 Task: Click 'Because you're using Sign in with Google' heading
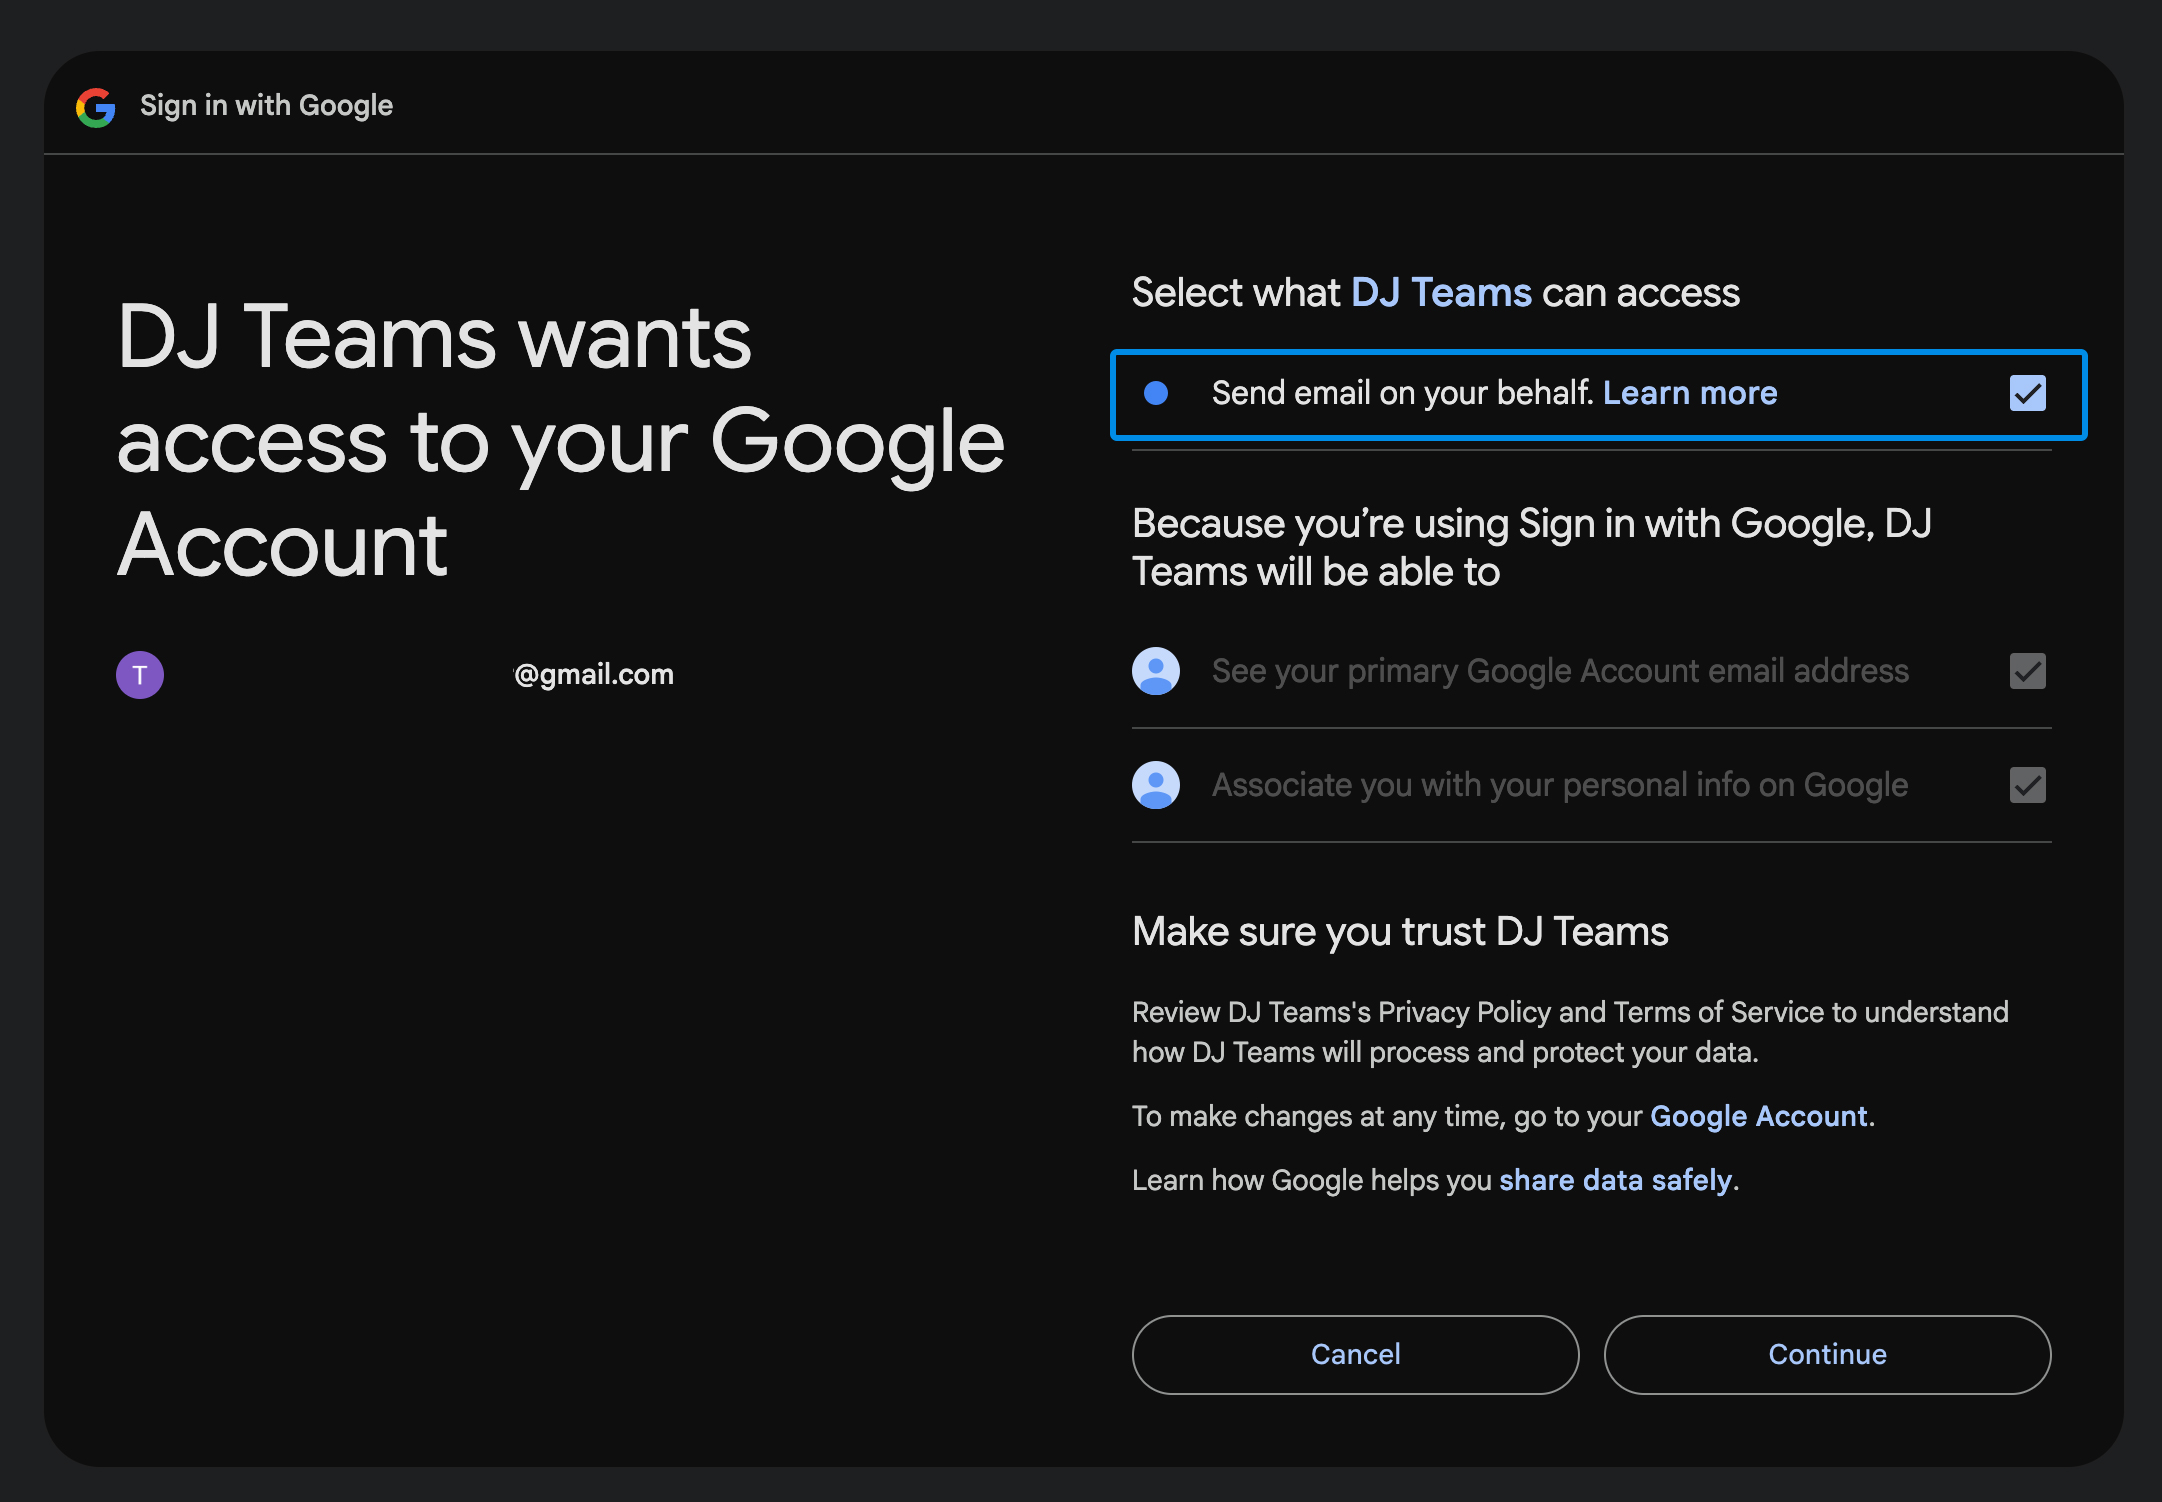(1532, 547)
